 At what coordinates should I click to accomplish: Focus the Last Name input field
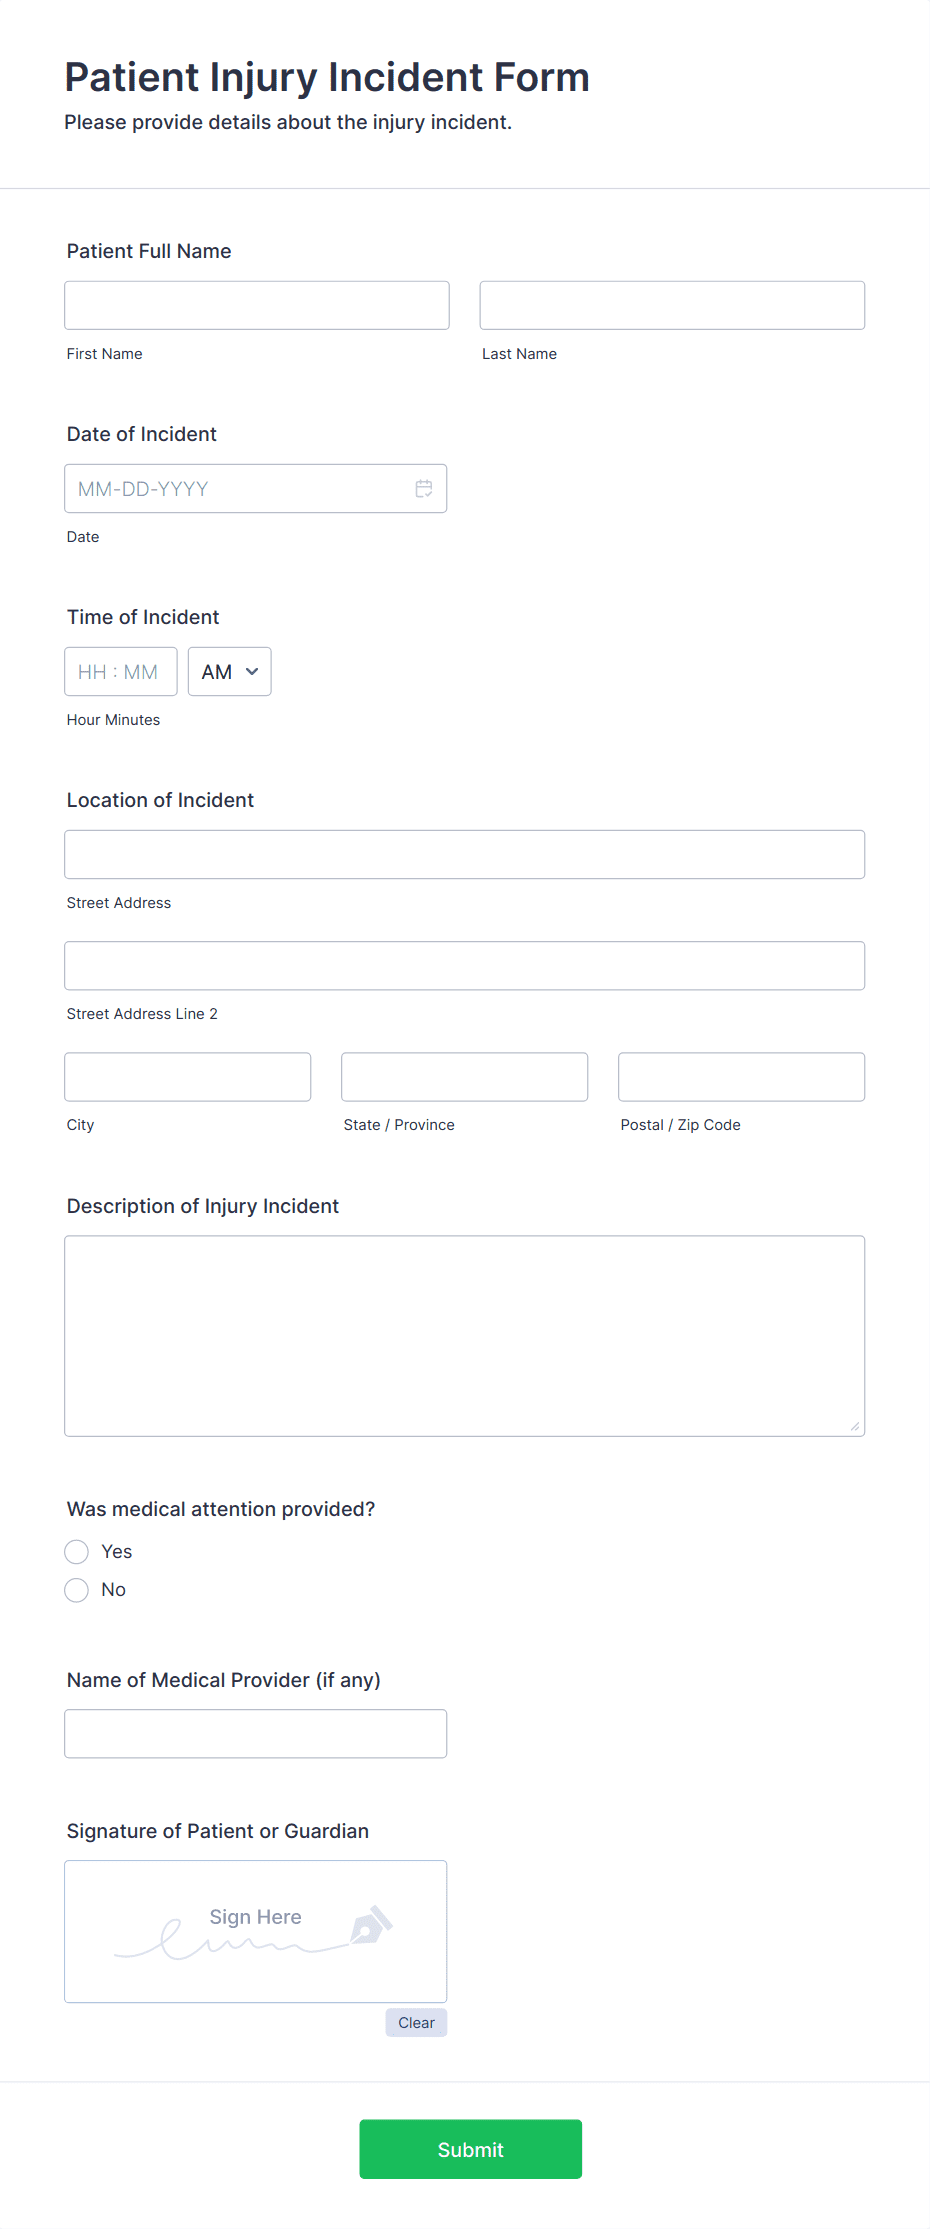point(672,305)
